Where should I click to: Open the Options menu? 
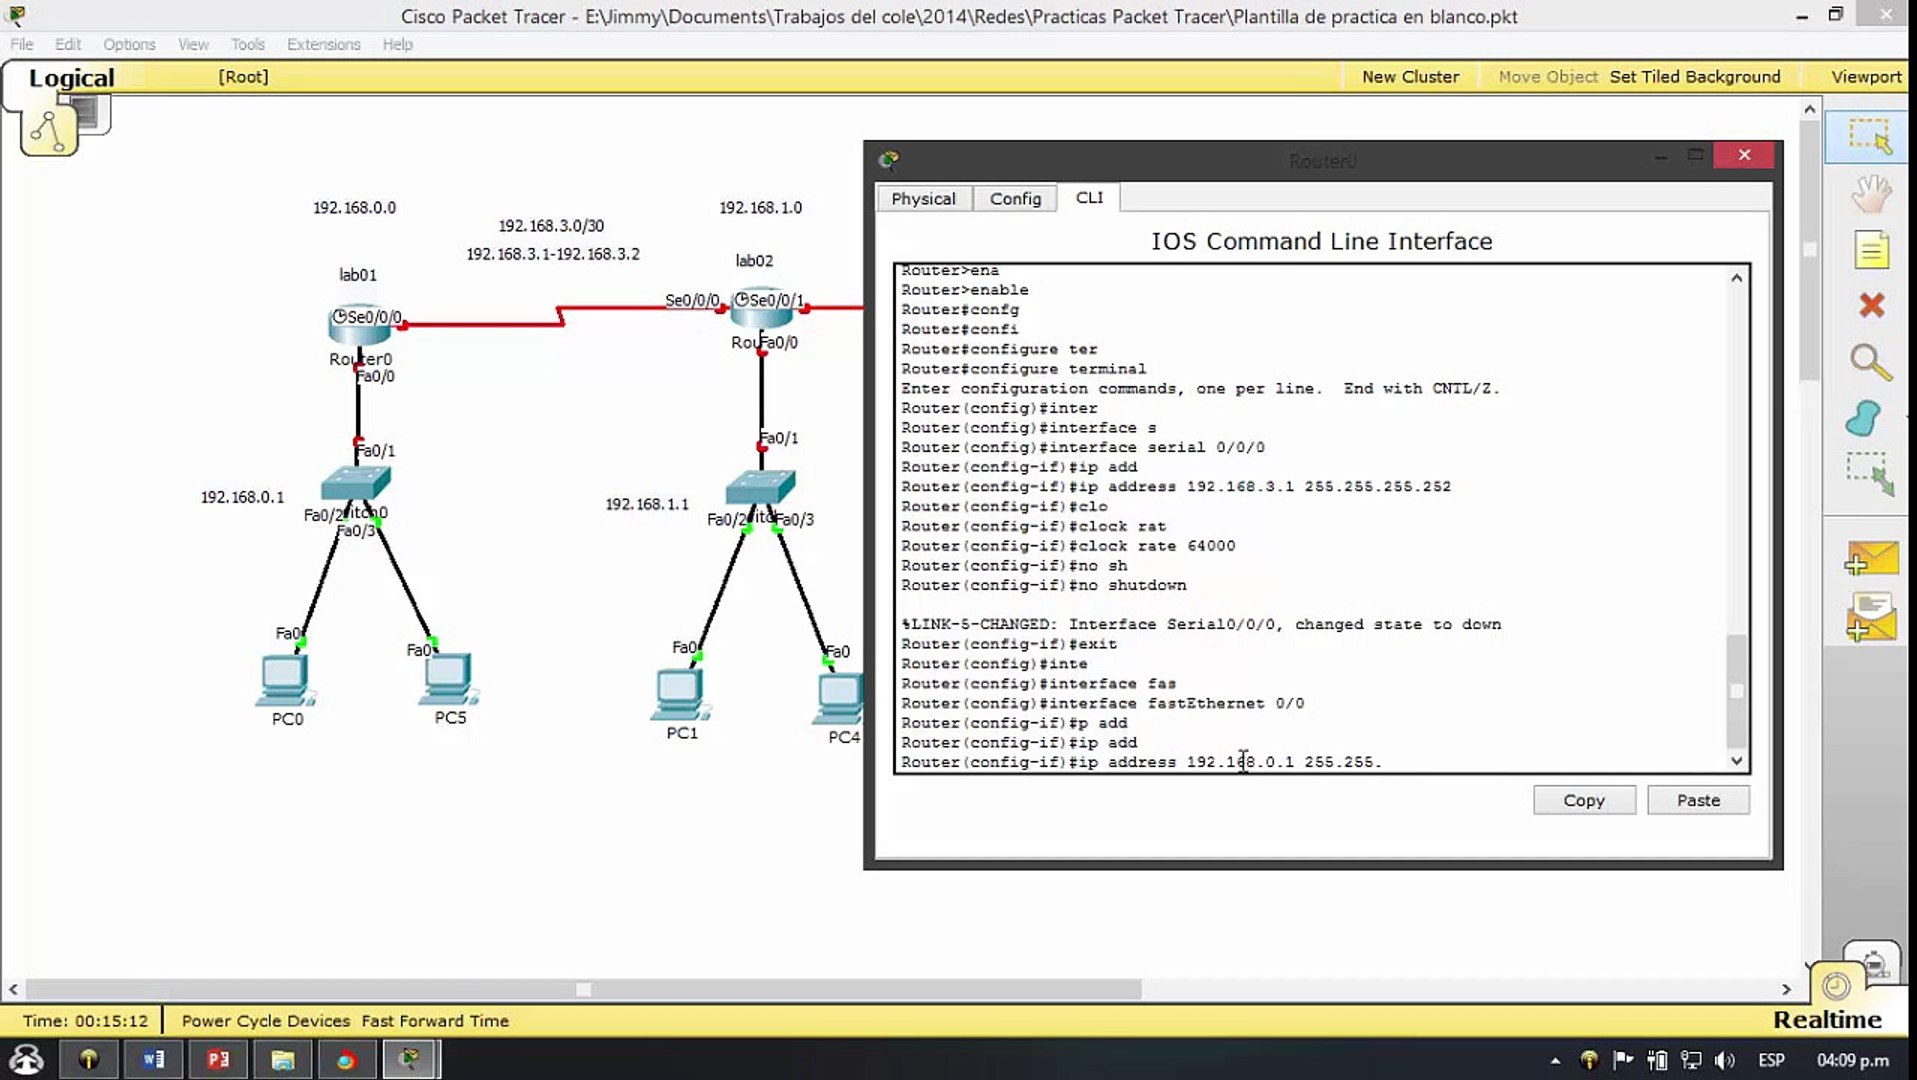128,44
